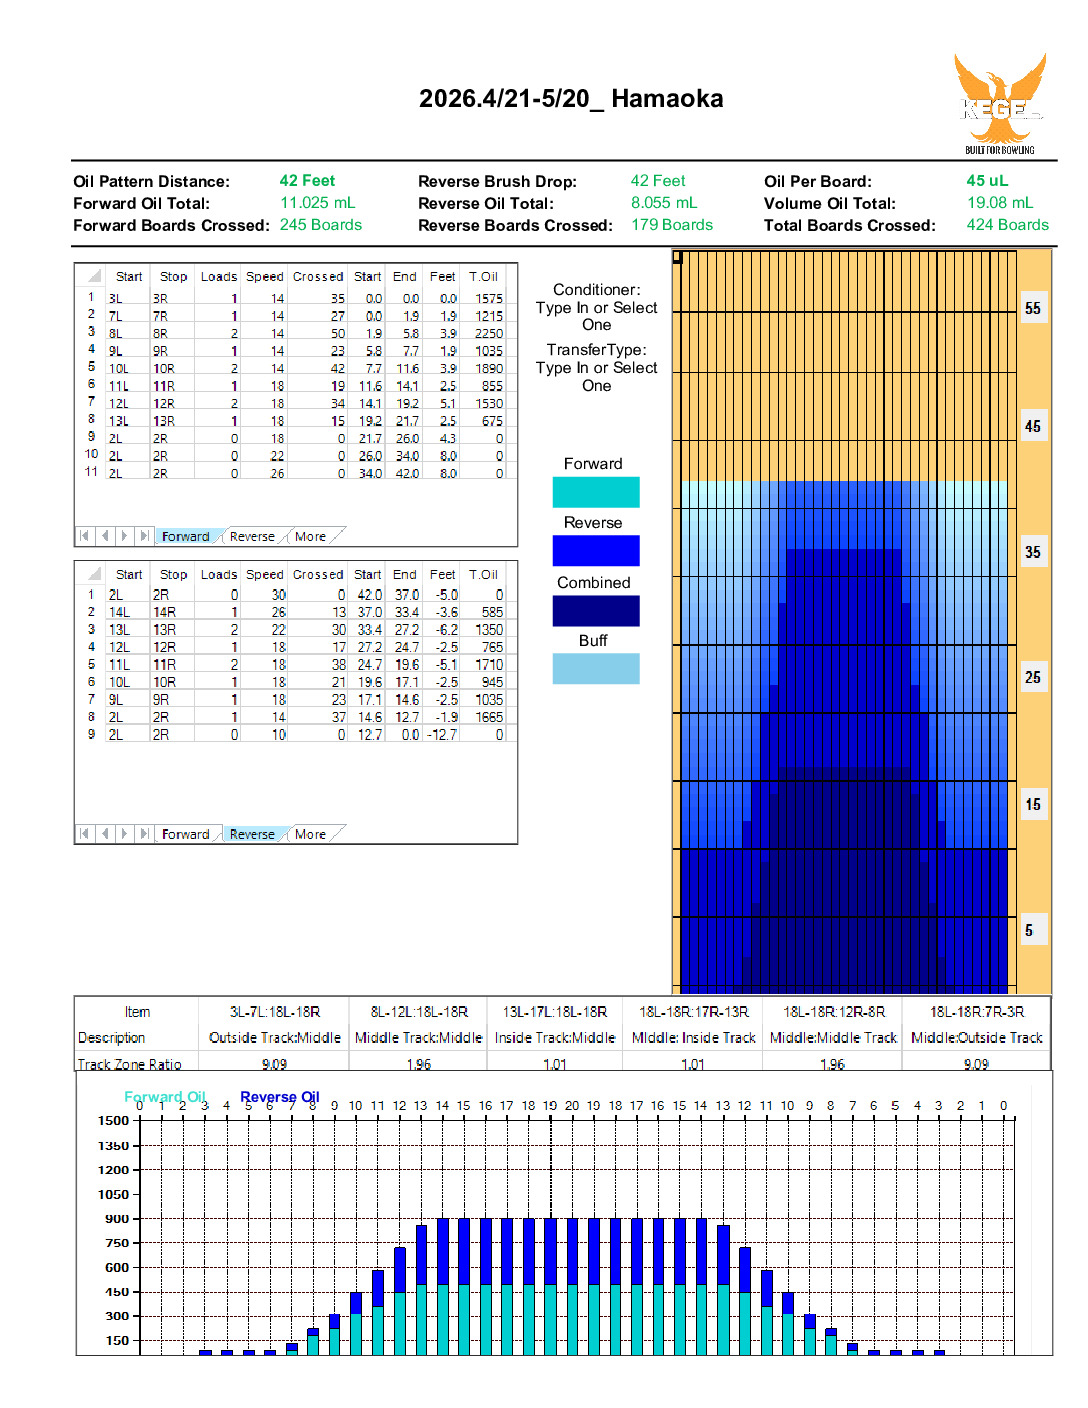Select the cyan Forward color swatch

coord(596,492)
